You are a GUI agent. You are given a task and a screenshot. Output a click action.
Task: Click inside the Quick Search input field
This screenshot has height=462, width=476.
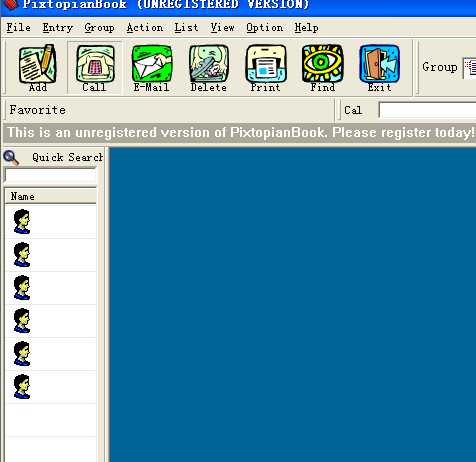(x=51, y=176)
